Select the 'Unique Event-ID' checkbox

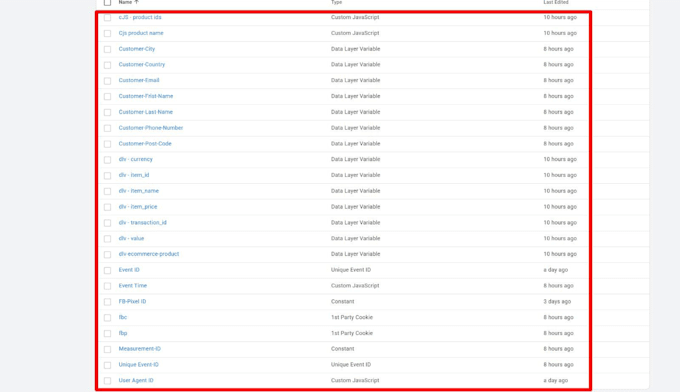[107, 365]
